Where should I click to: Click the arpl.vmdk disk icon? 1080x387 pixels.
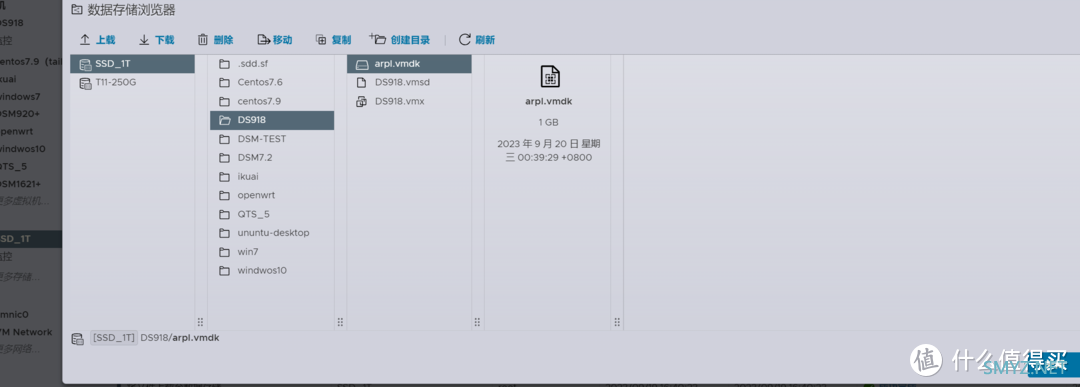(x=362, y=65)
